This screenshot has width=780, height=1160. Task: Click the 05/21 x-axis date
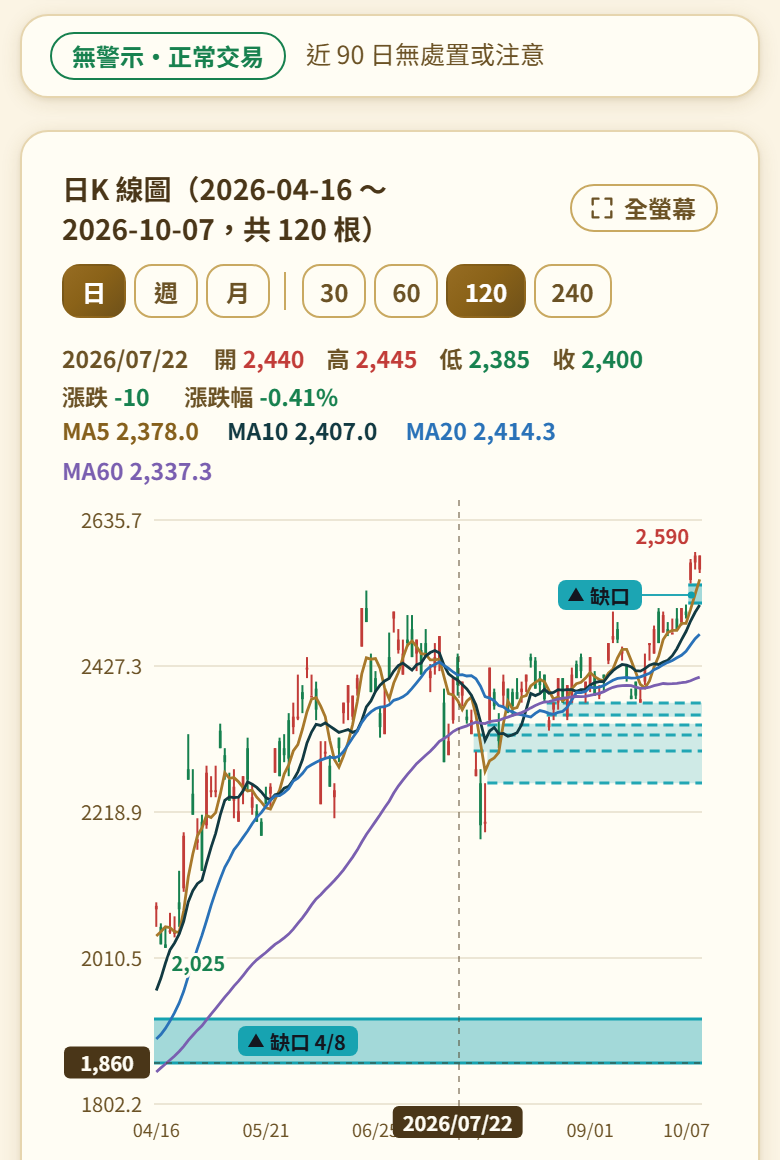coord(266,1130)
